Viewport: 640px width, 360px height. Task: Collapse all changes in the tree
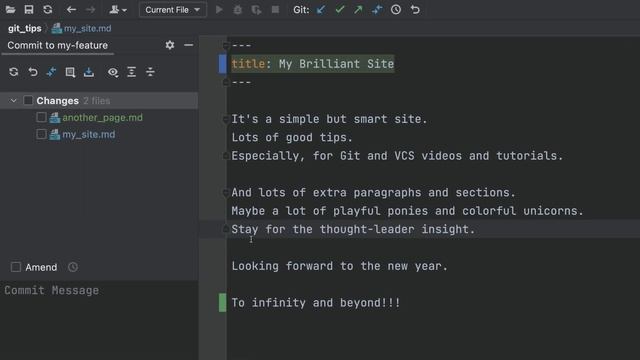[x=150, y=72]
